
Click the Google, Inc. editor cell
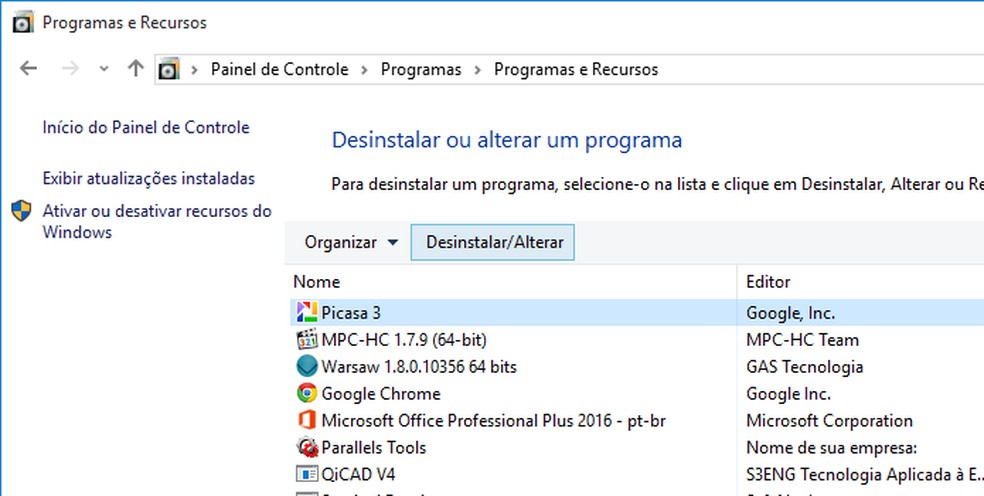coord(791,312)
